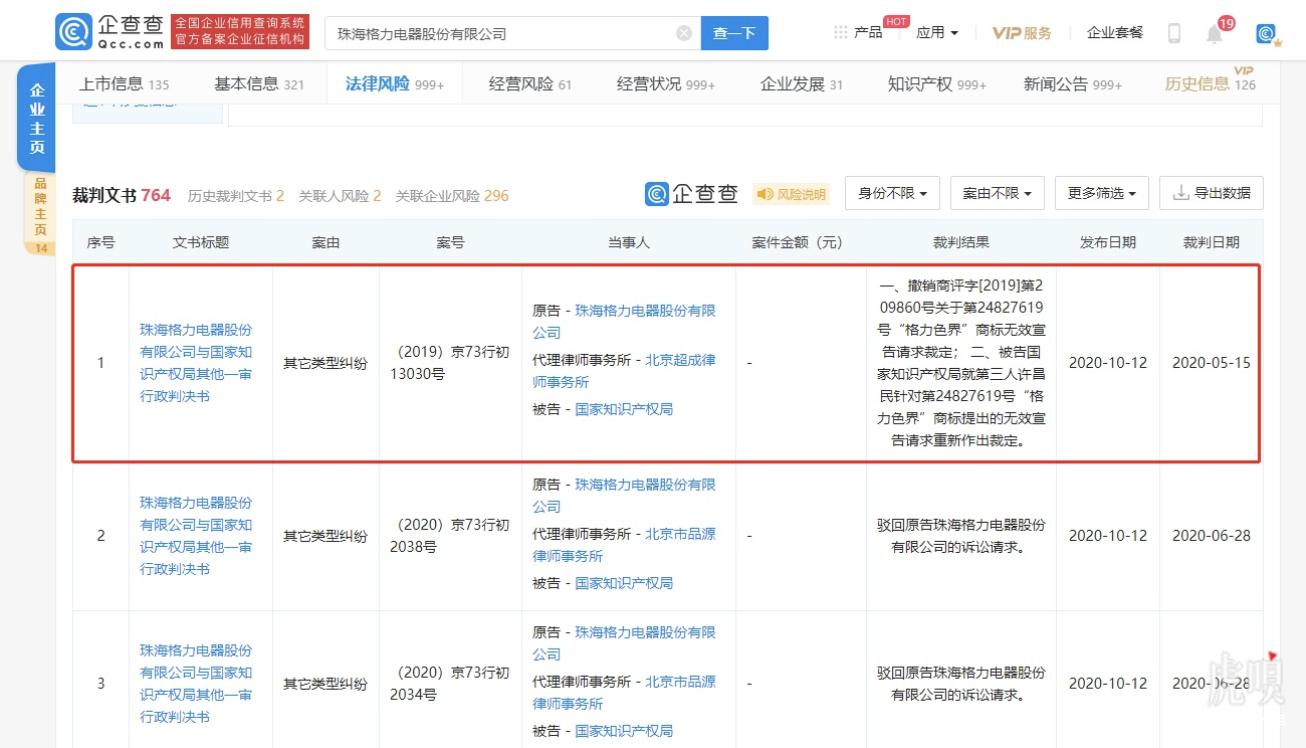Click the 案件金额(元) column header

click(x=801, y=242)
